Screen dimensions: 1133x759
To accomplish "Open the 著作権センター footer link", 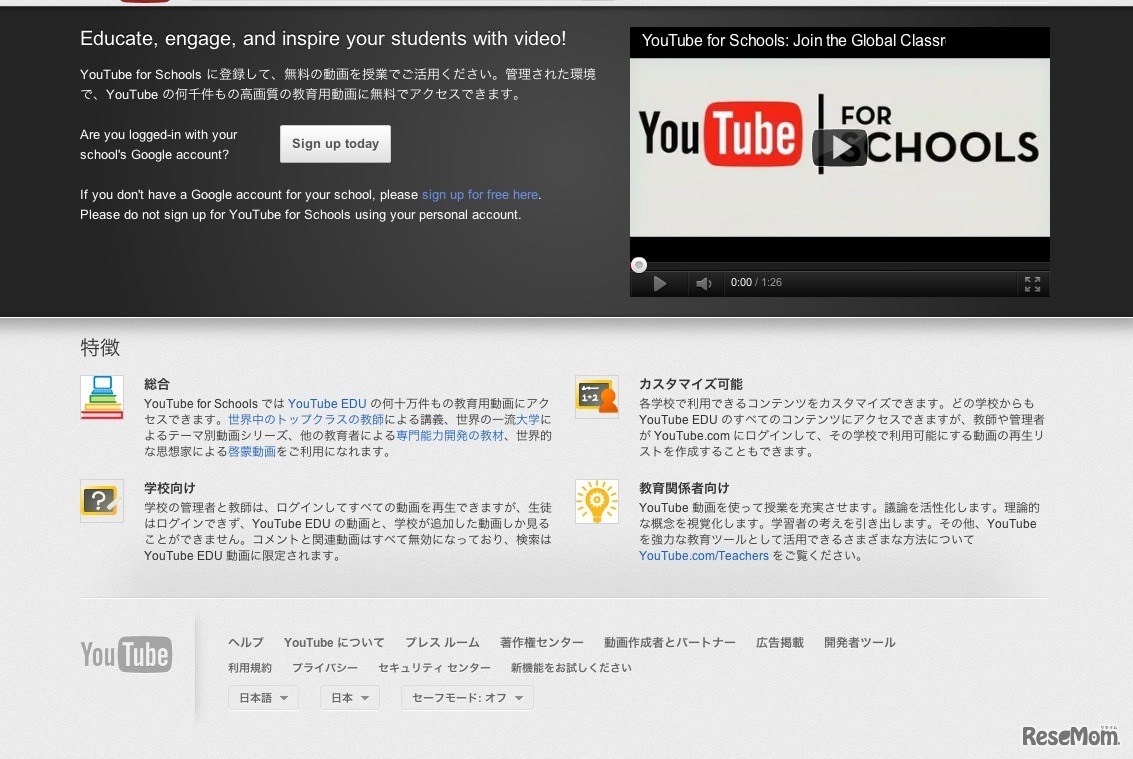I will (x=542, y=643).
